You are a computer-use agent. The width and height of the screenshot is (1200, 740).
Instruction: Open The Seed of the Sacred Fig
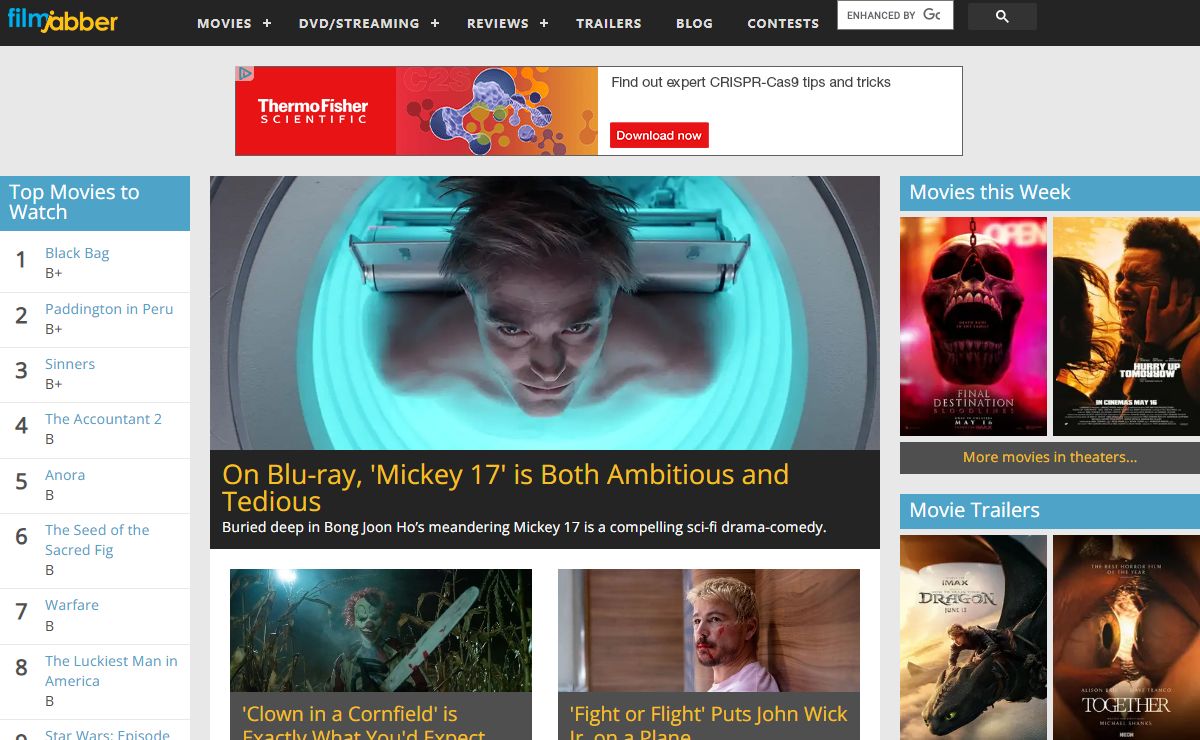pos(97,540)
